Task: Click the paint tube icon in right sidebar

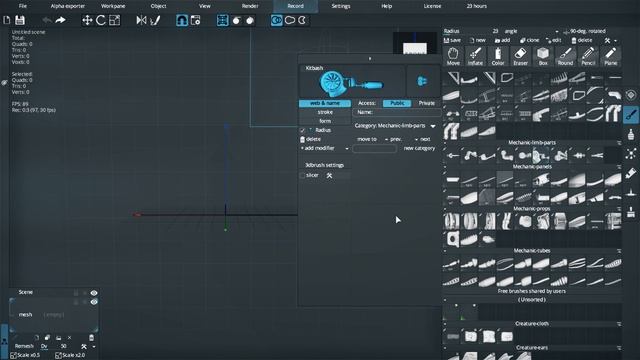Action: [631, 173]
